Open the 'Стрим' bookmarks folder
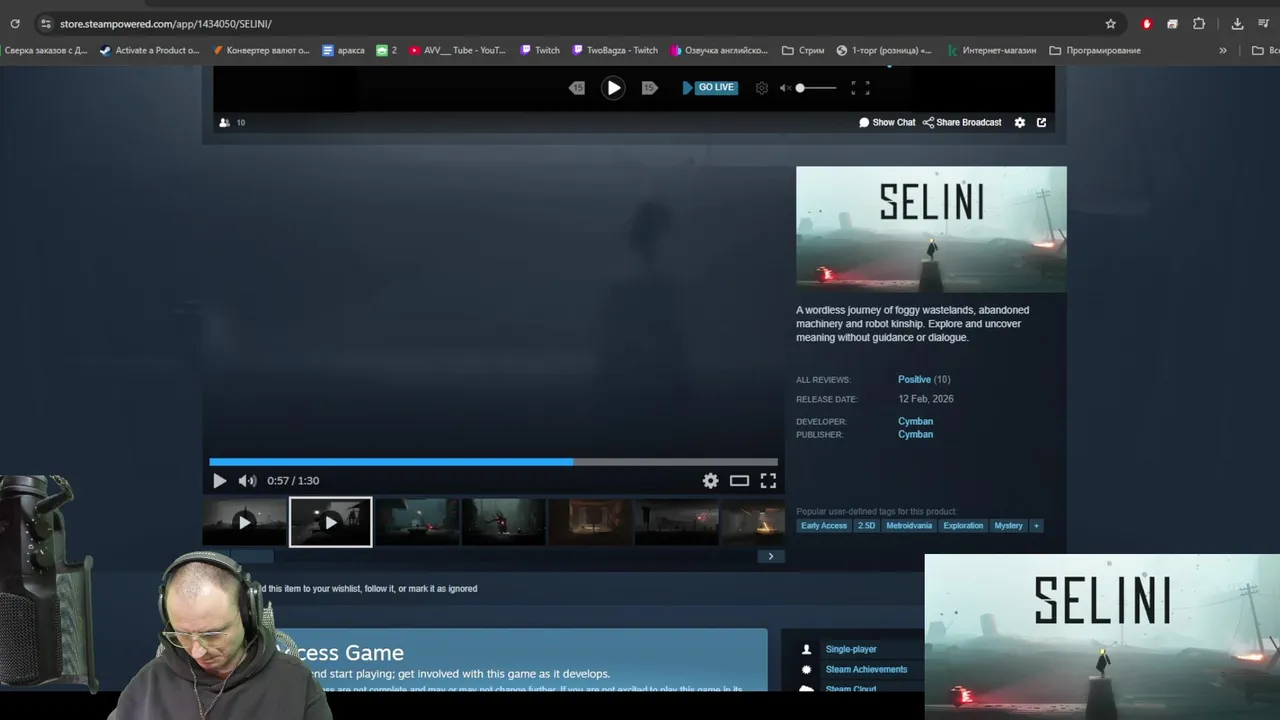1280x720 pixels. (803, 50)
